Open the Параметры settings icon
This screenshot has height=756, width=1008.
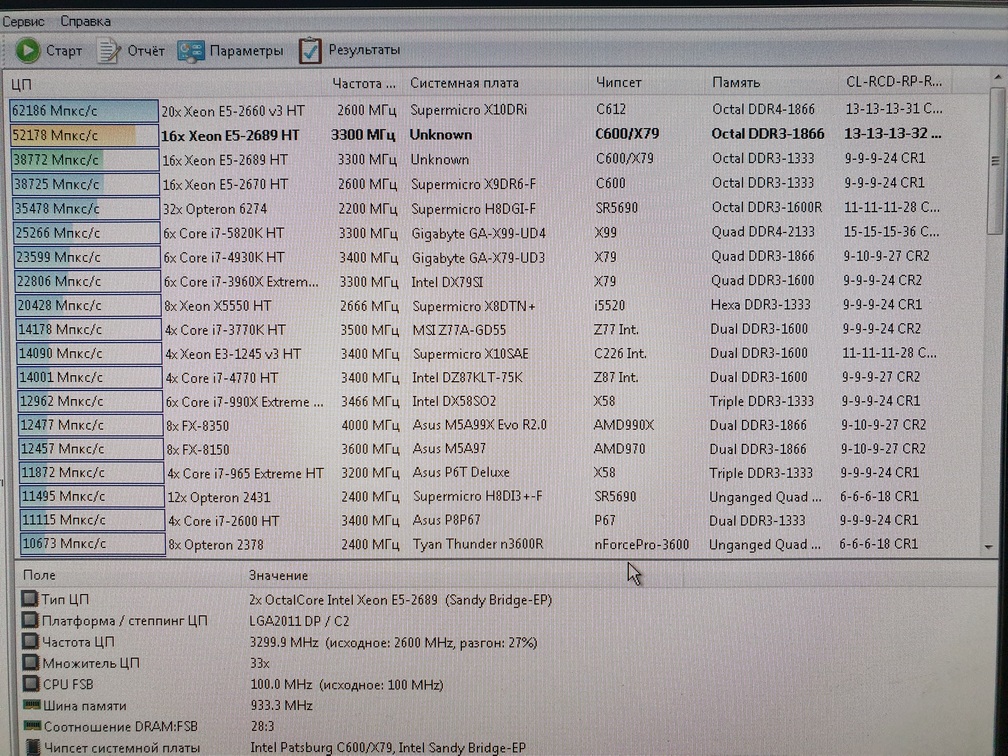pyautogui.click(x=191, y=51)
